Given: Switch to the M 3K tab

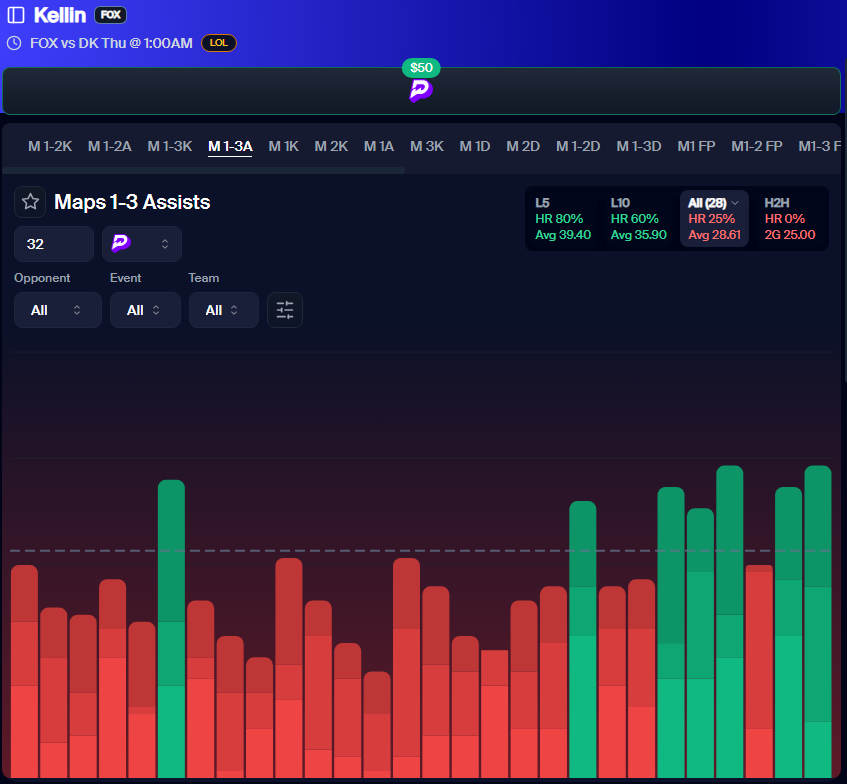Looking at the screenshot, I should coord(427,146).
